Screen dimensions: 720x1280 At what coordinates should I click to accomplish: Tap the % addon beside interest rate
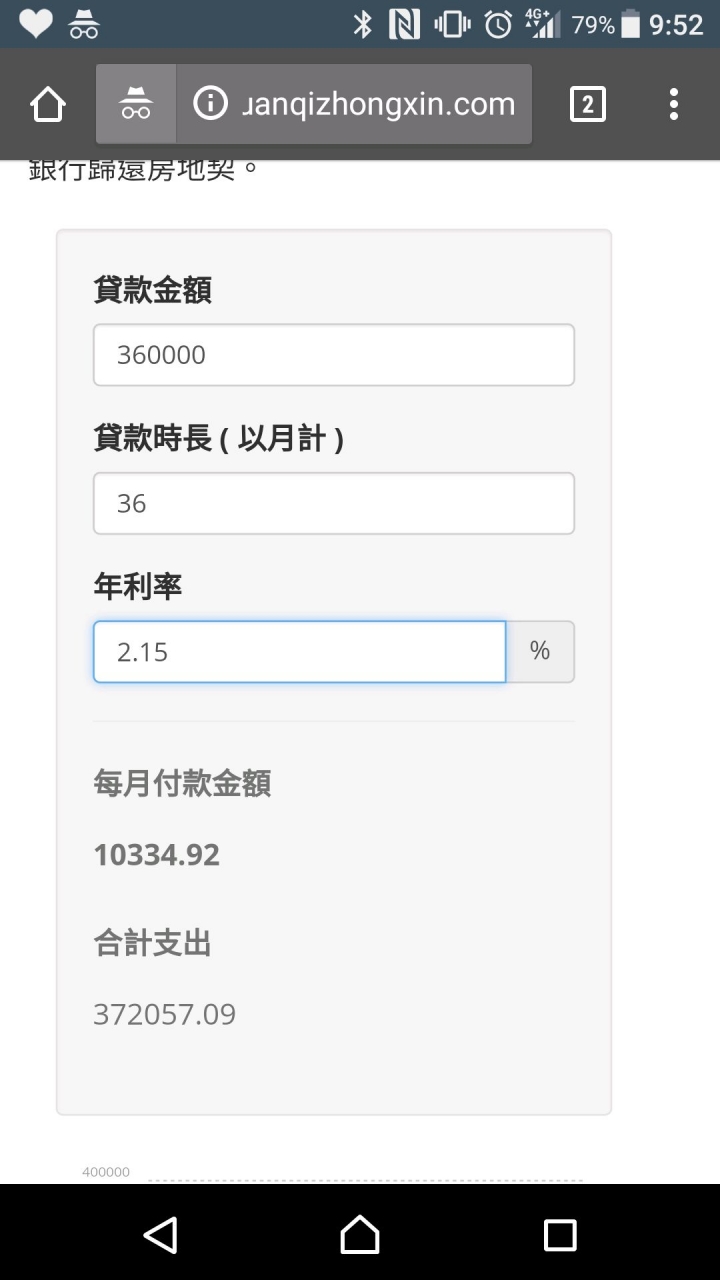[540, 652]
